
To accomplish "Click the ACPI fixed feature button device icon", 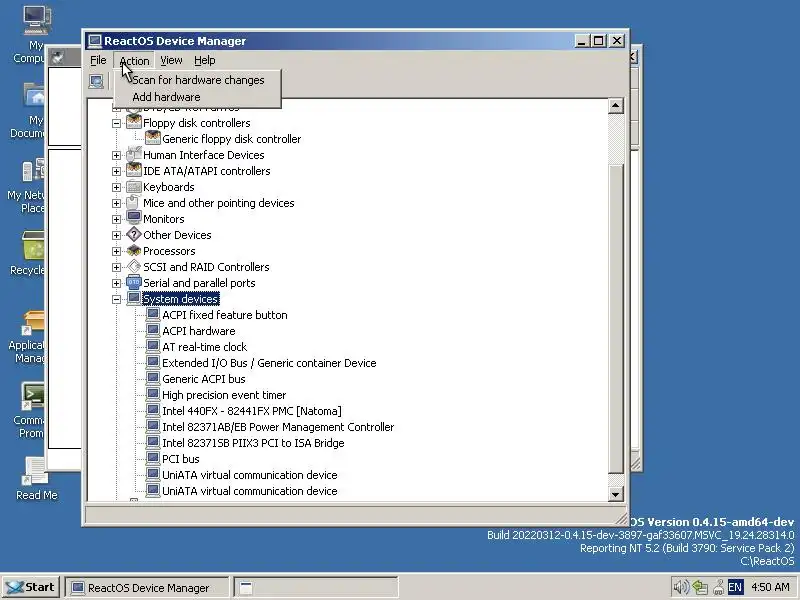I will coord(153,314).
